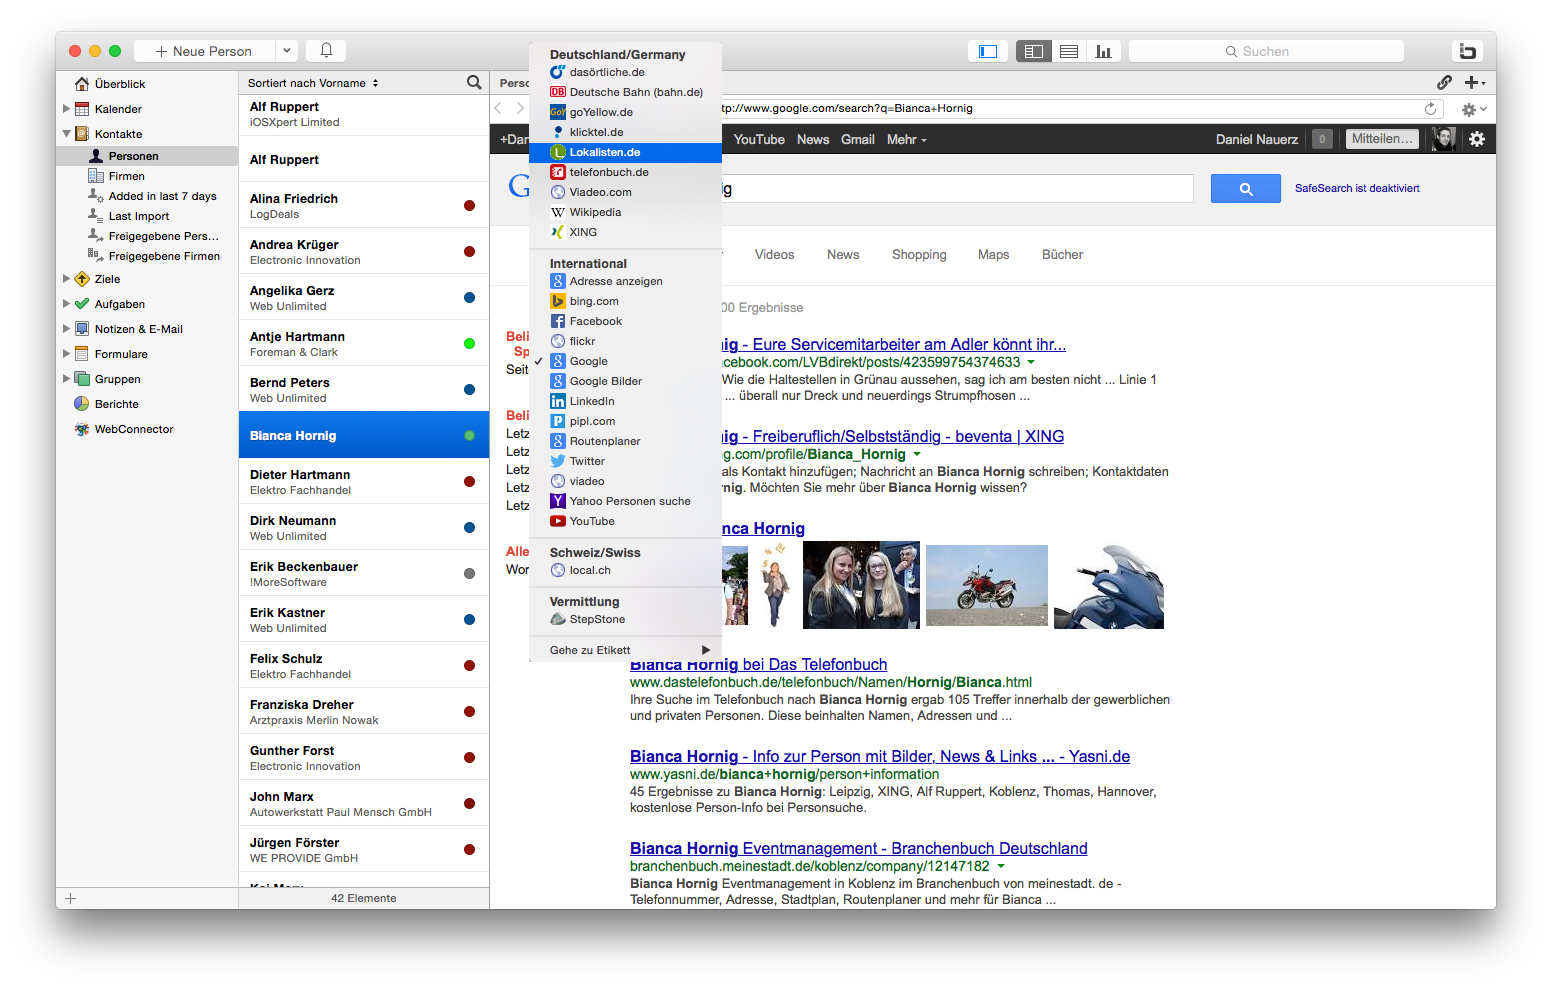Open Daniel Nauerz profile avatar

click(x=1443, y=139)
